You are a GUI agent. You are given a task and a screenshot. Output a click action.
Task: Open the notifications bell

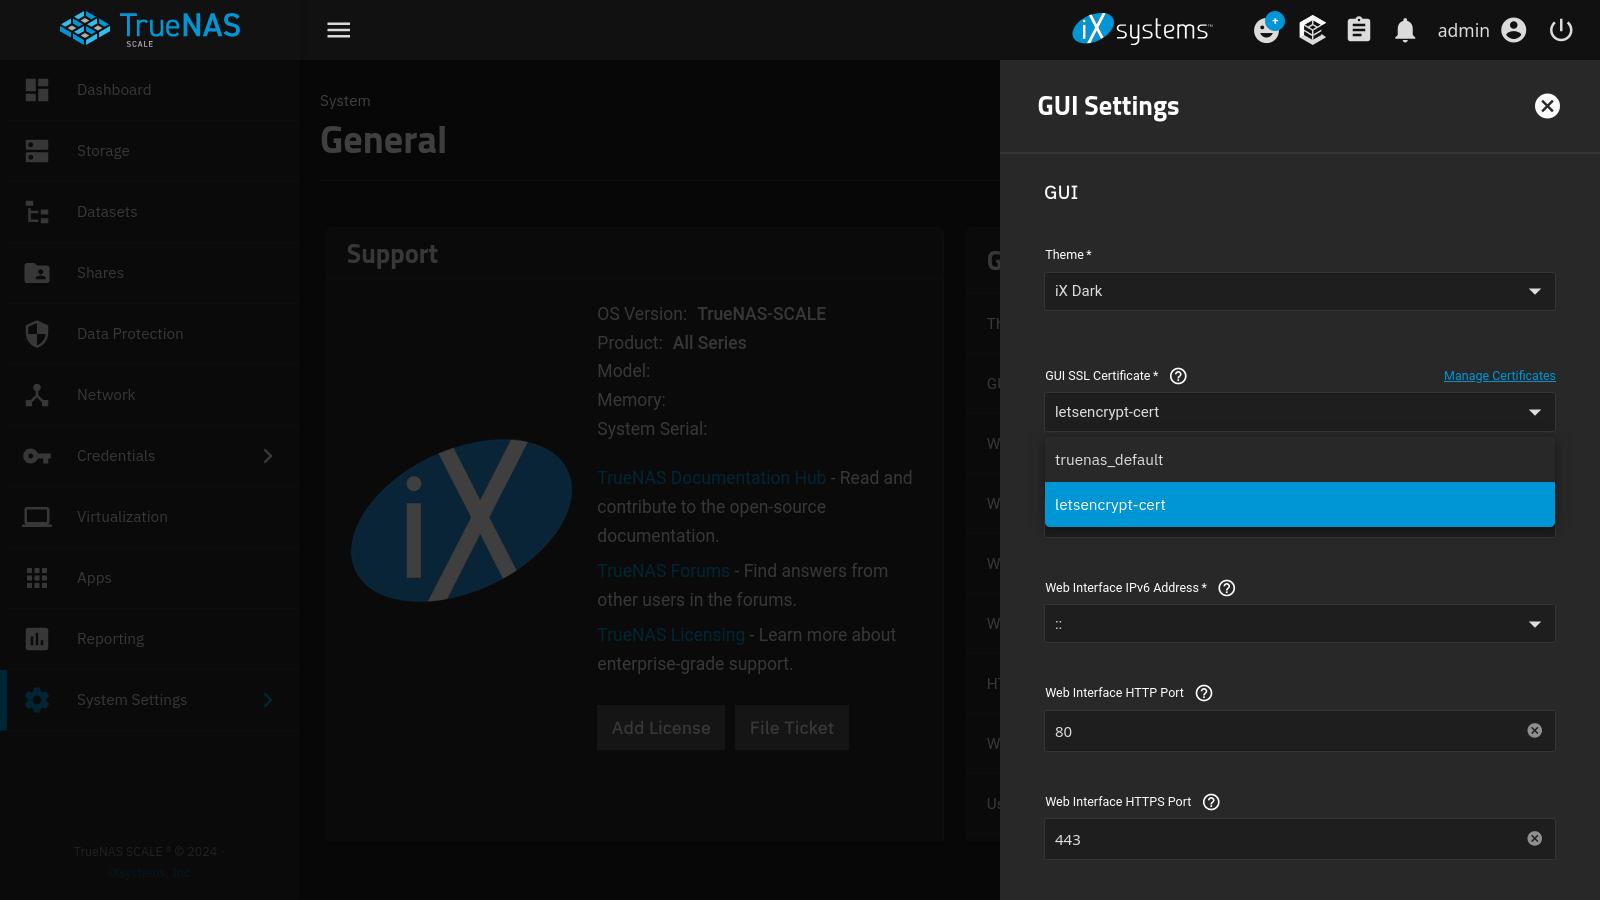pyautogui.click(x=1404, y=30)
